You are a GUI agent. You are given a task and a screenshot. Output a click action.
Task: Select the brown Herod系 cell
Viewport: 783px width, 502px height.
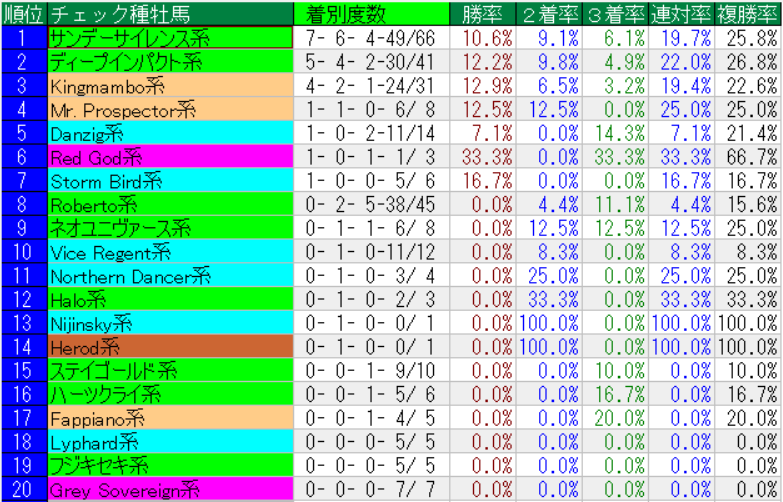[x=170, y=346]
